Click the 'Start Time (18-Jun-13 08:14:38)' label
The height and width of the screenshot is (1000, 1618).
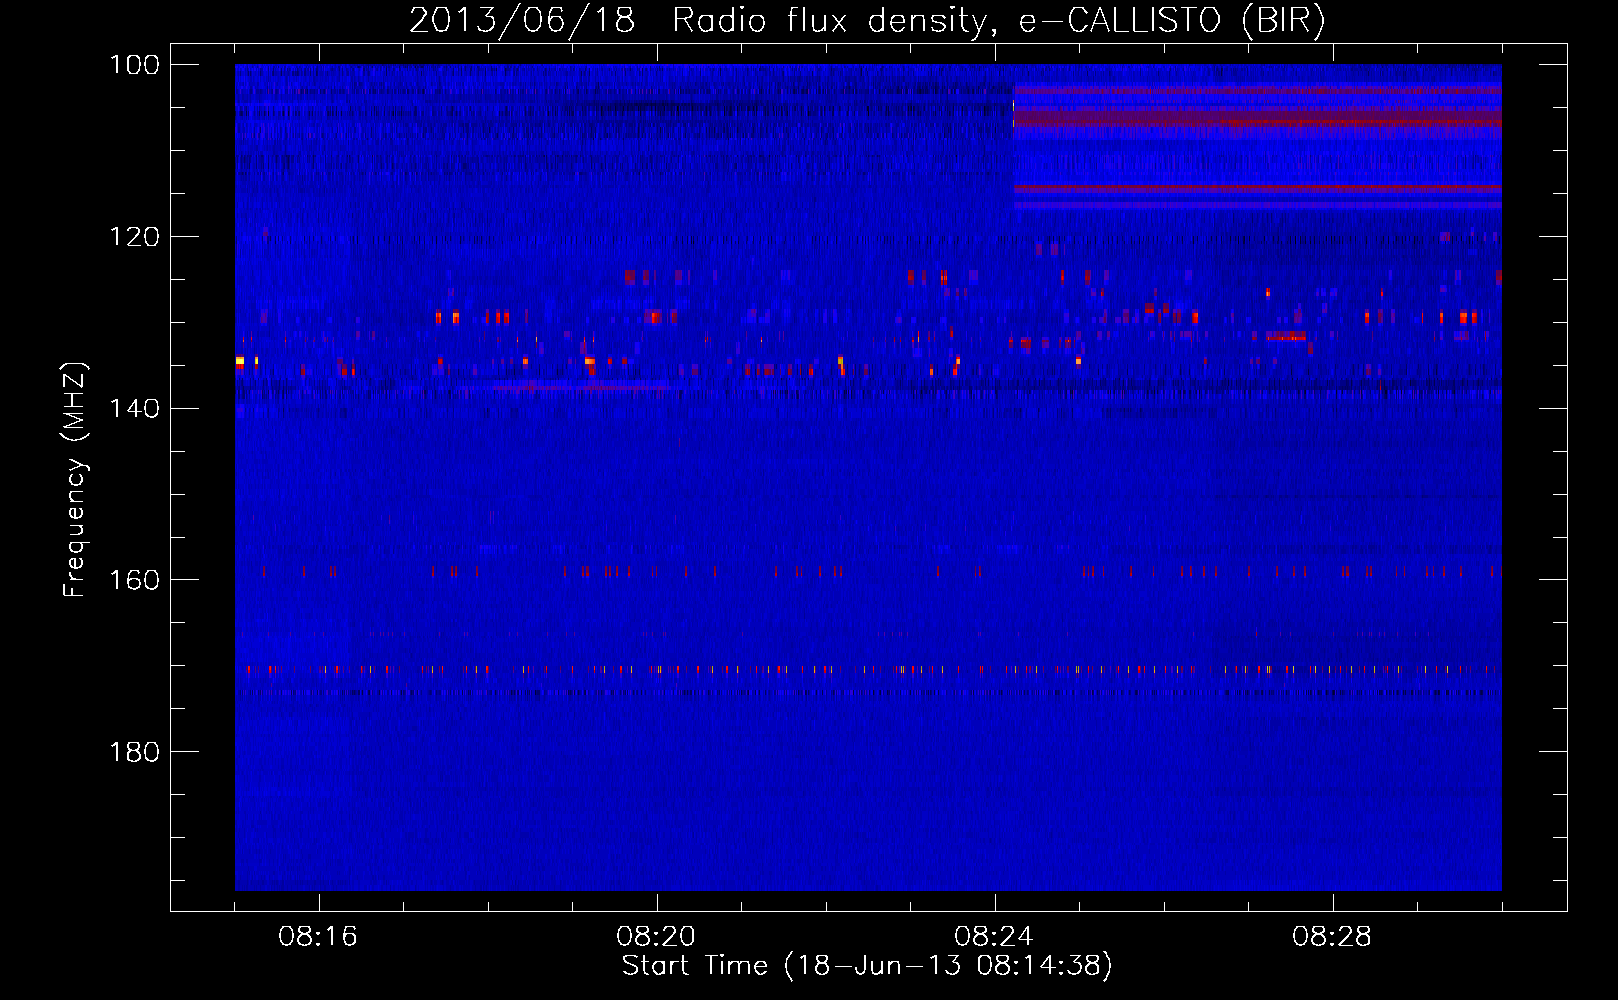tap(867, 966)
